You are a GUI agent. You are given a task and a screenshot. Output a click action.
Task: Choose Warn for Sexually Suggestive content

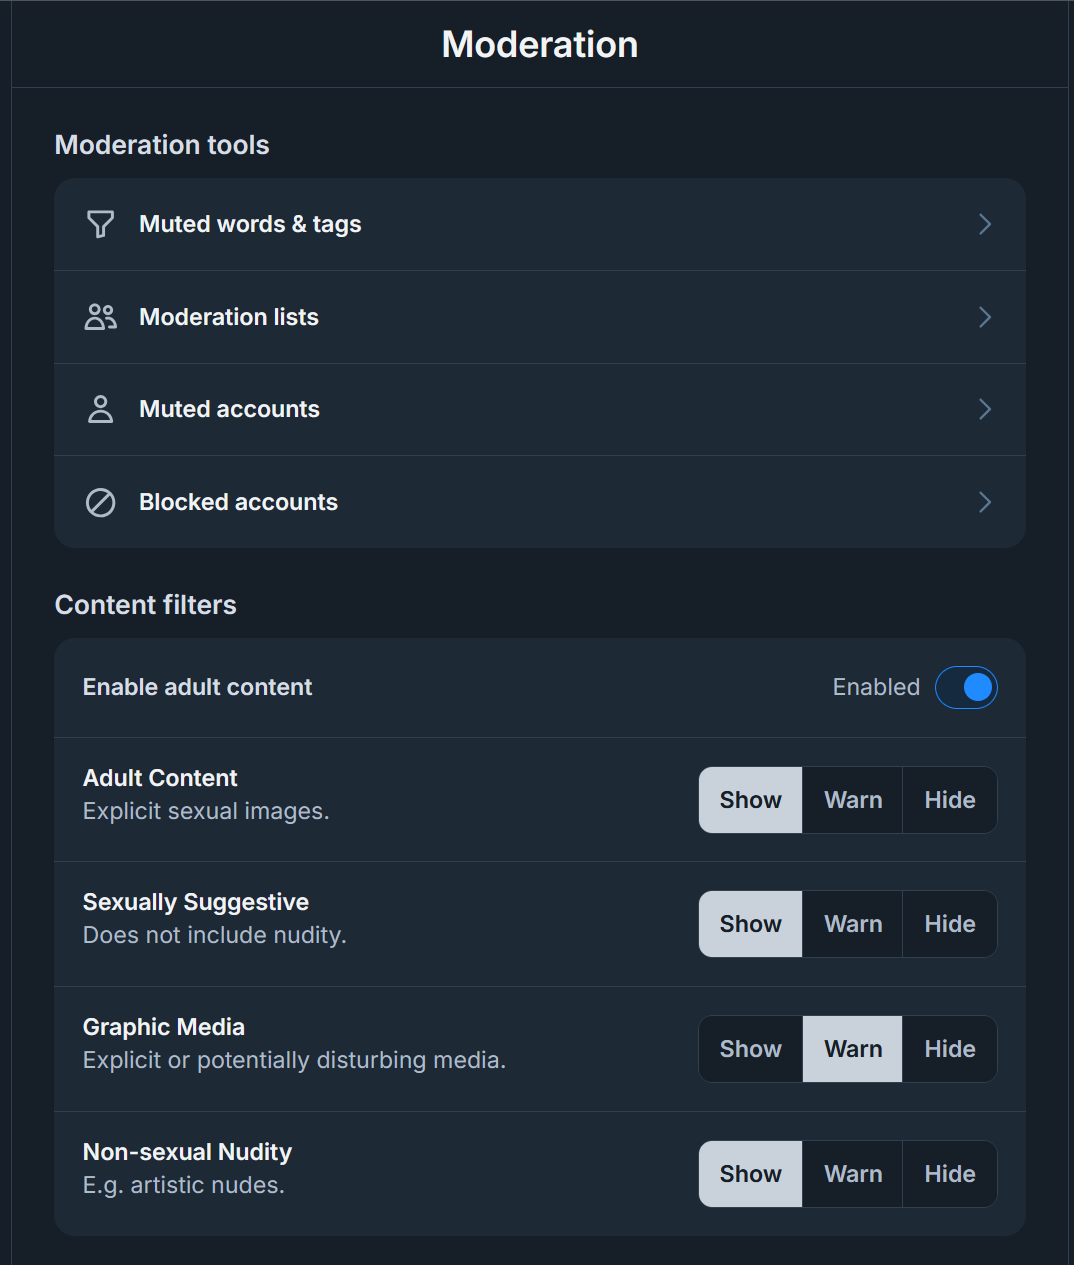click(852, 924)
